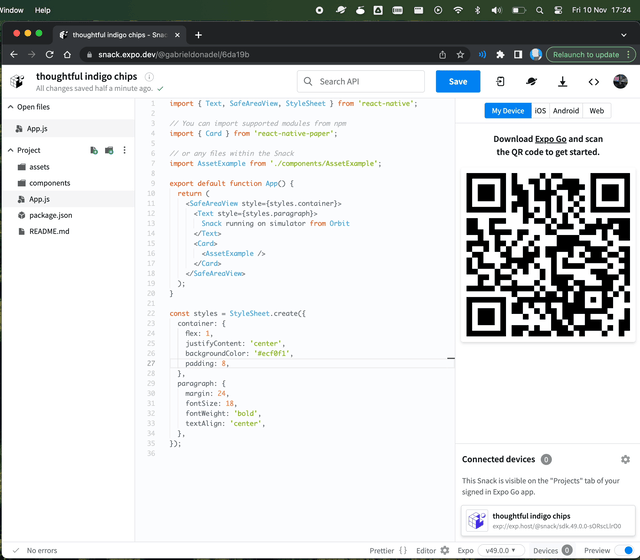Click the sign-in arrow icon beside Save
This screenshot has height=560, width=640.
pos(500,82)
